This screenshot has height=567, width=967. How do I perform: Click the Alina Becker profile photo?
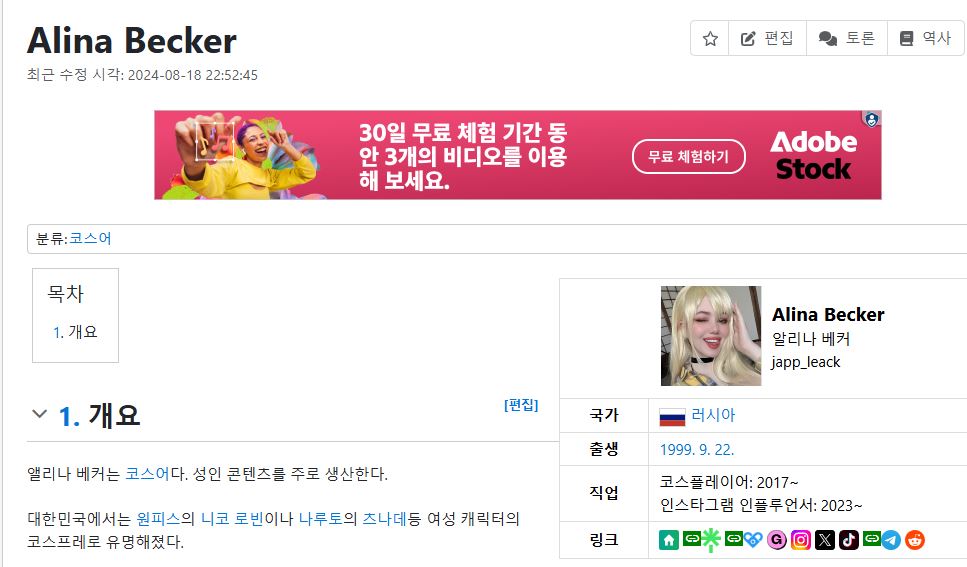[711, 336]
